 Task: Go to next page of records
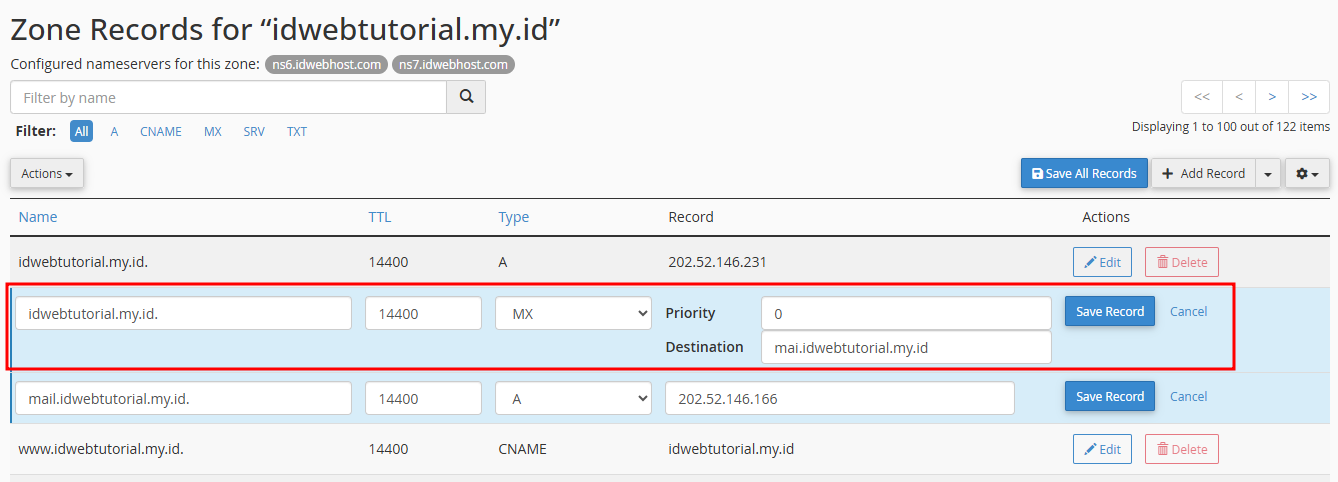click(x=1272, y=97)
